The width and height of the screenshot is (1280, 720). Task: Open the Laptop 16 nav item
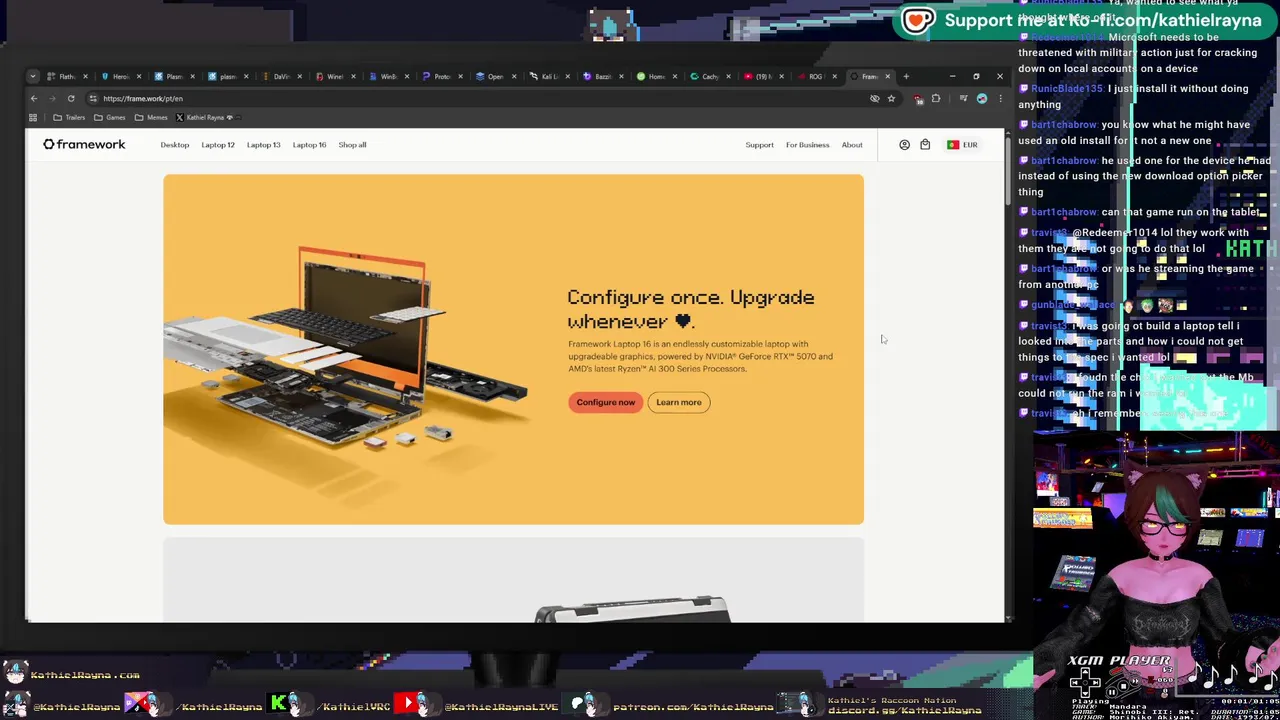(x=309, y=145)
